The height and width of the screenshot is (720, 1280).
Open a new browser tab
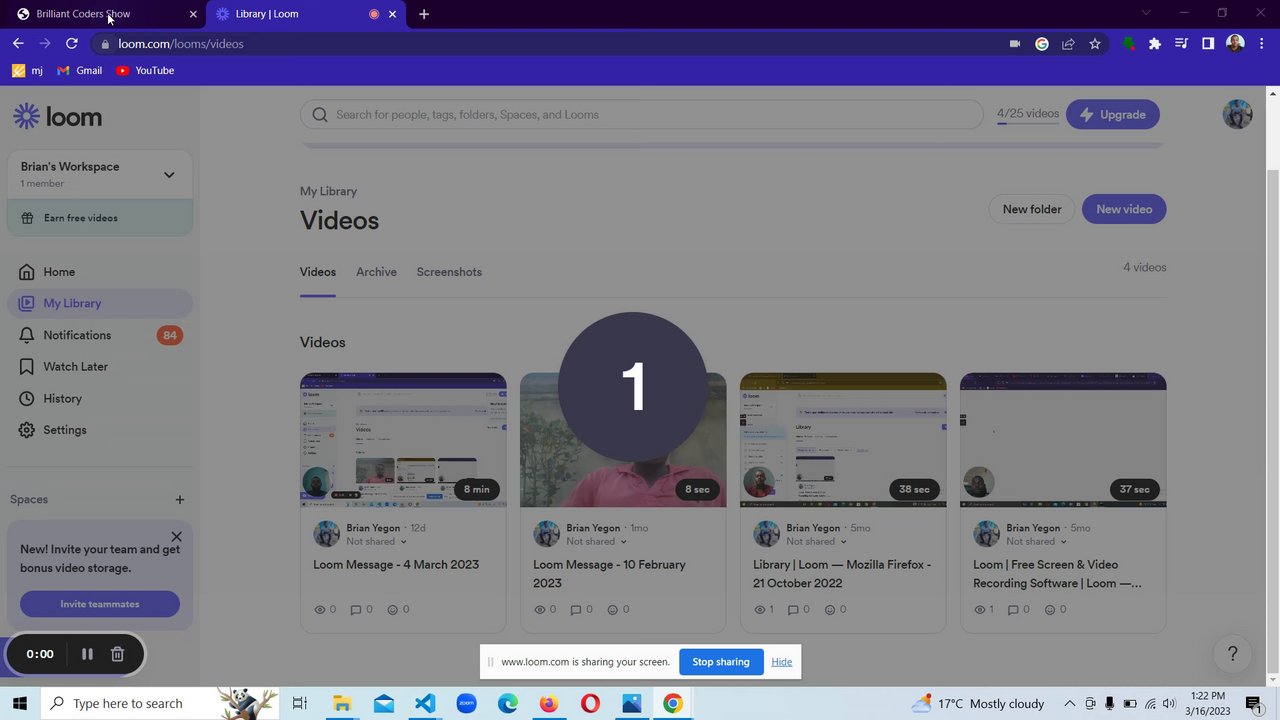tap(424, 14)
